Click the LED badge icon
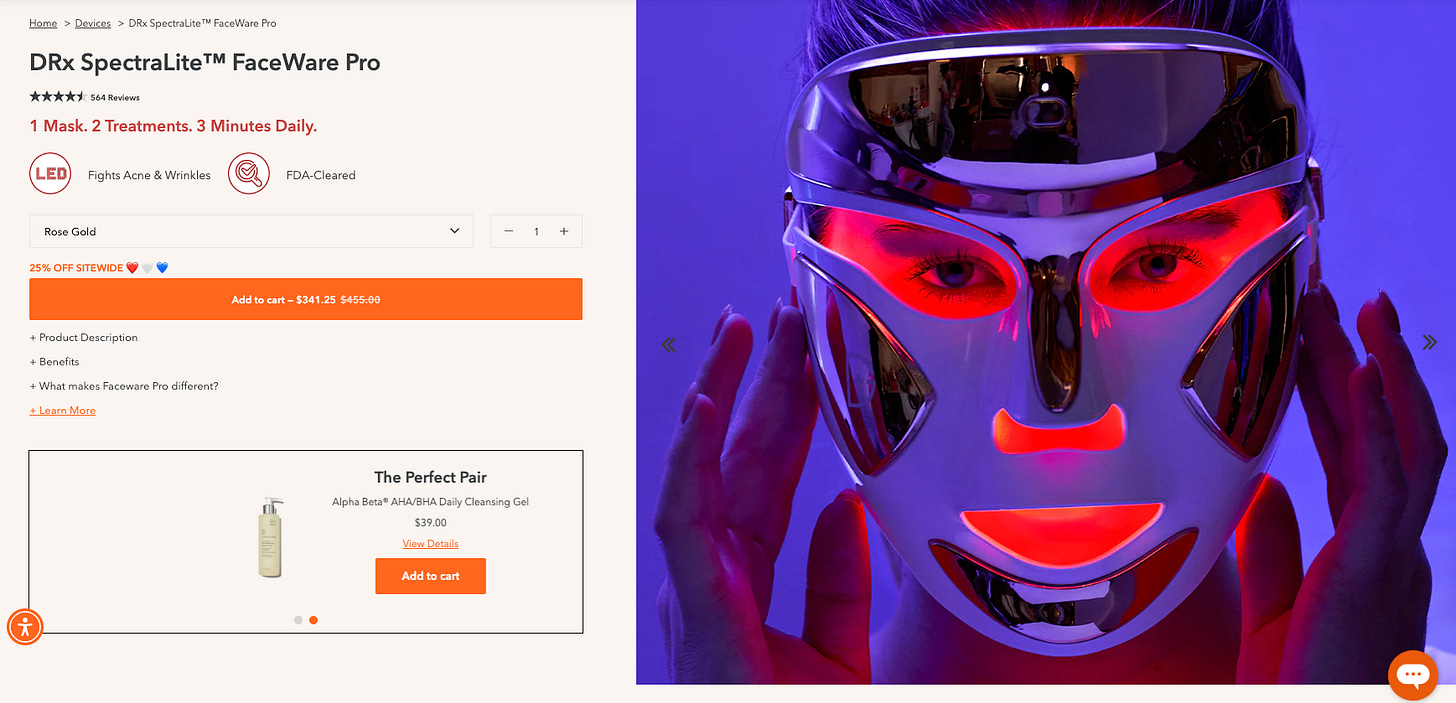Image resolution: width=1456 pixels, height=703 pixels. [x=51, y=174]
